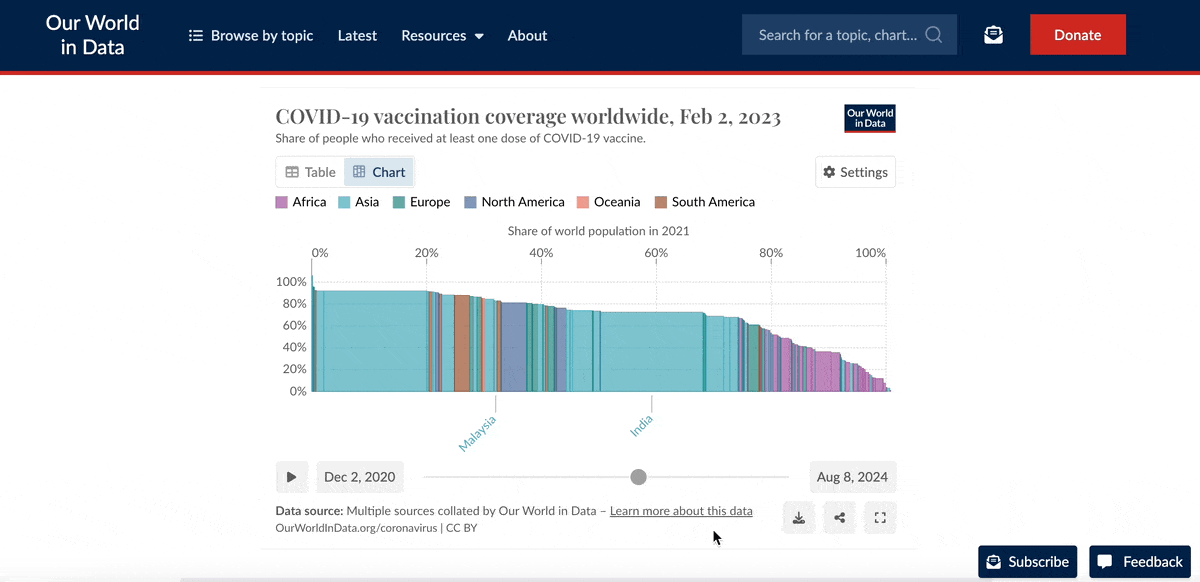Open the chart download options
This screenshot has height=582, width=1200.
pos(798,517)
